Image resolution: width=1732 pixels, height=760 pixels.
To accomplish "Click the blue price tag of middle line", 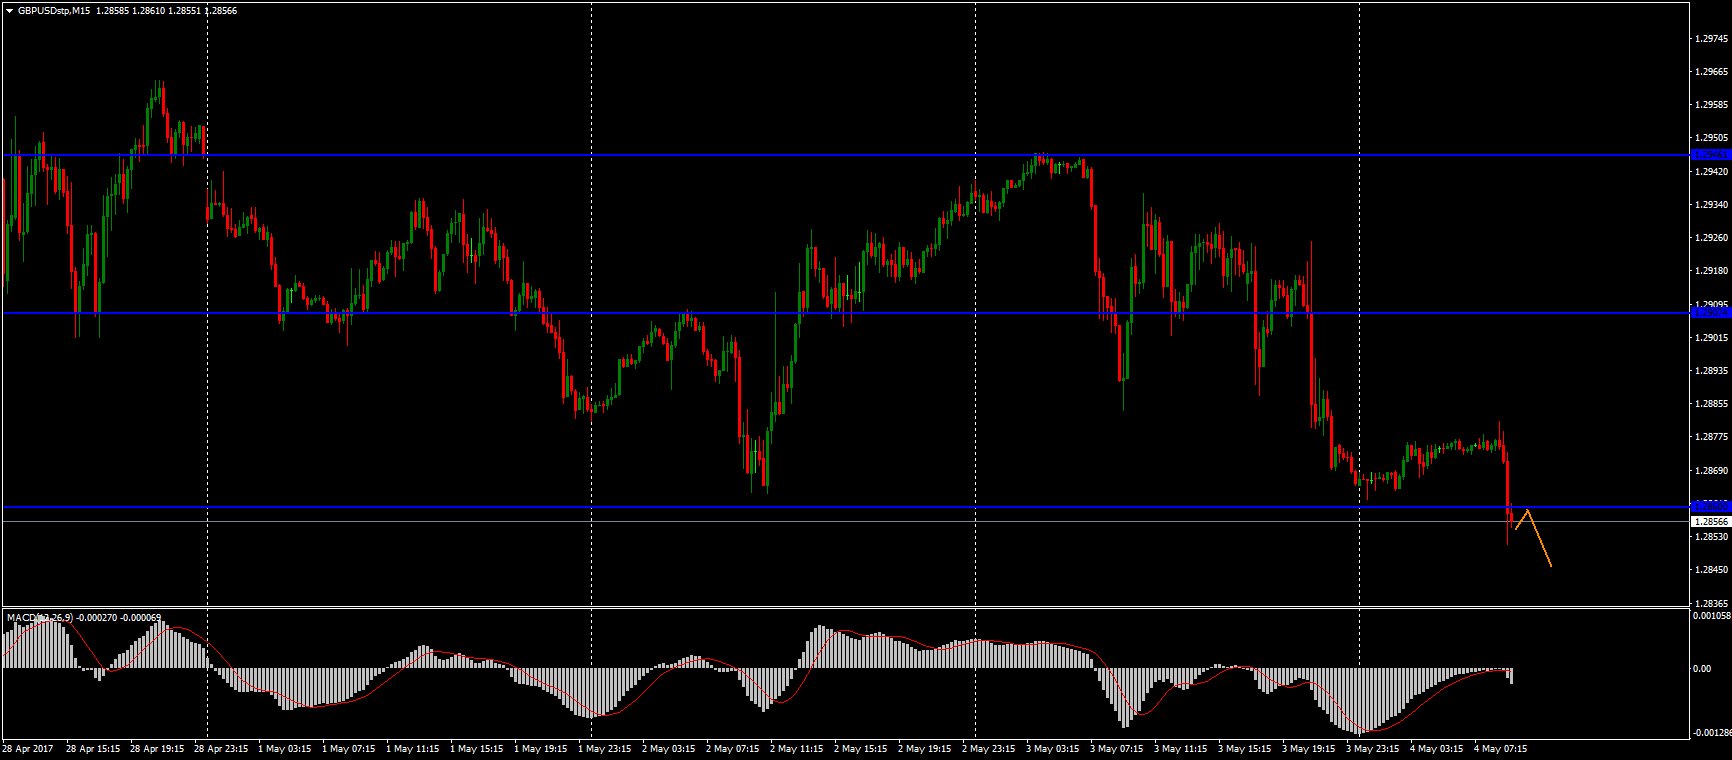I will (x=1709, y=313).
